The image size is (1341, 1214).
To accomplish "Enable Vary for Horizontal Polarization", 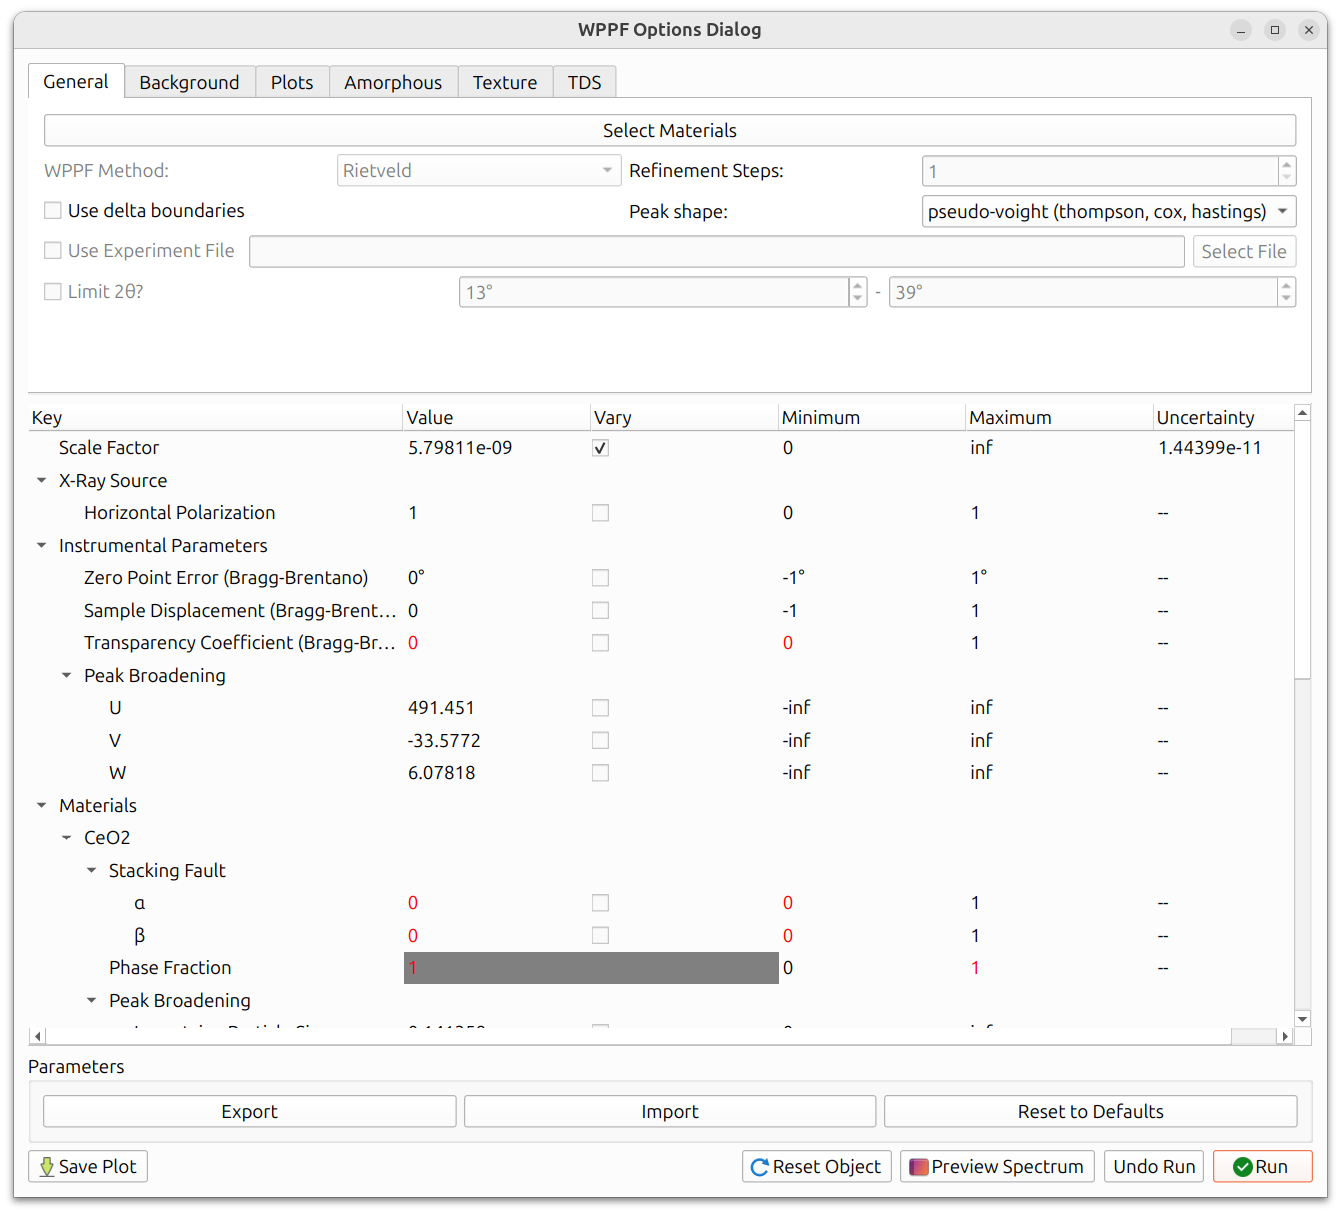I will 600,513.
